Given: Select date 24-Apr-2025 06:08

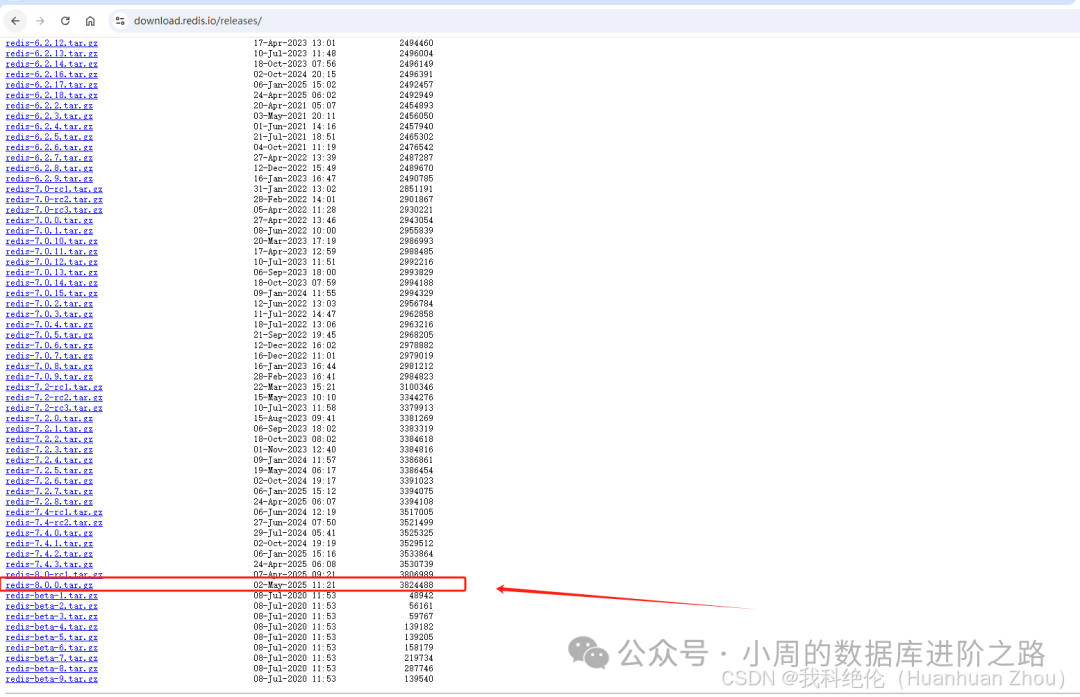Looking at the screenshot, I should 295,564.
